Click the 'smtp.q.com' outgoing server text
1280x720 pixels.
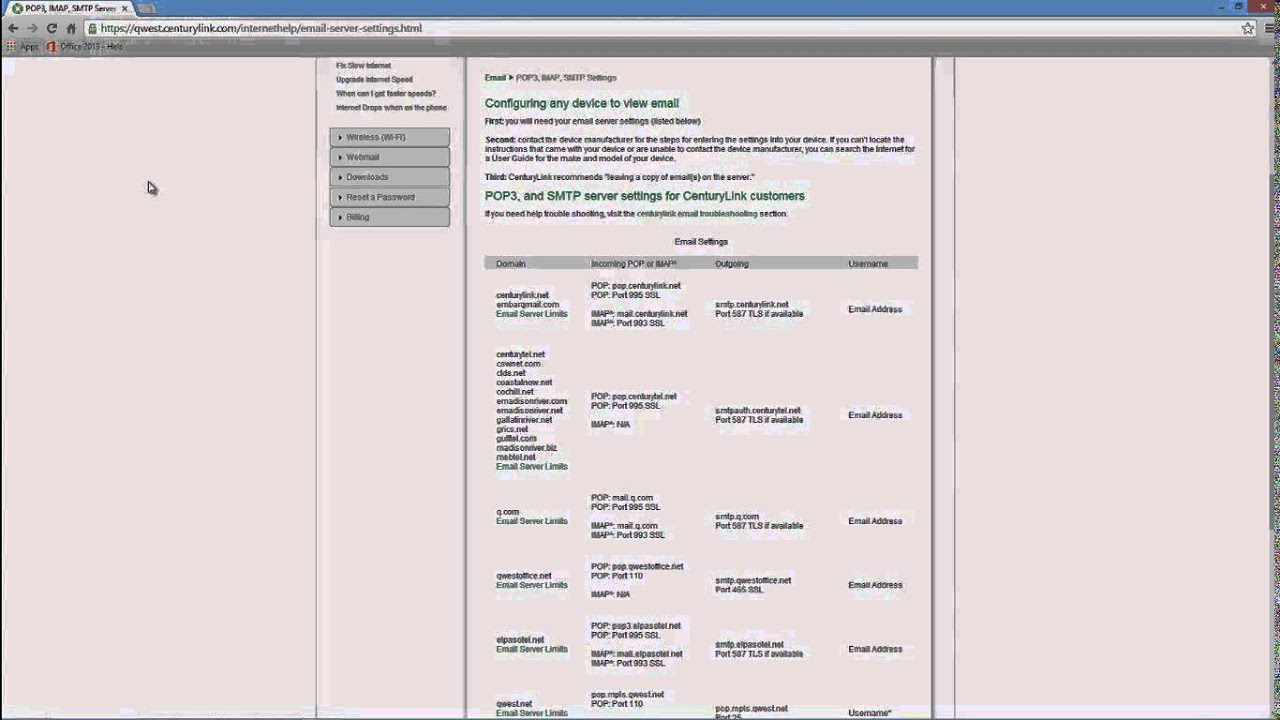(737, 517)
